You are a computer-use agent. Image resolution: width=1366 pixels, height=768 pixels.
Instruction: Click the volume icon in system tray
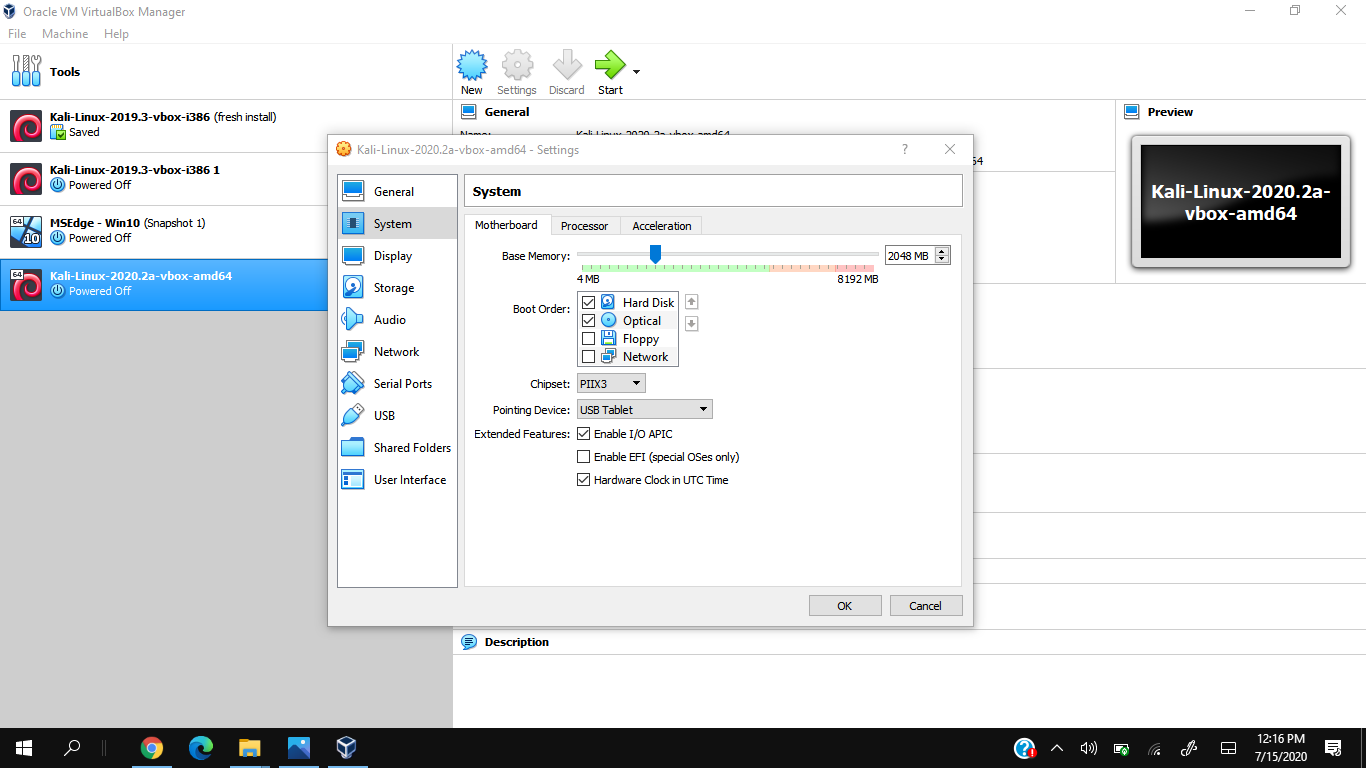[1089, 748]
